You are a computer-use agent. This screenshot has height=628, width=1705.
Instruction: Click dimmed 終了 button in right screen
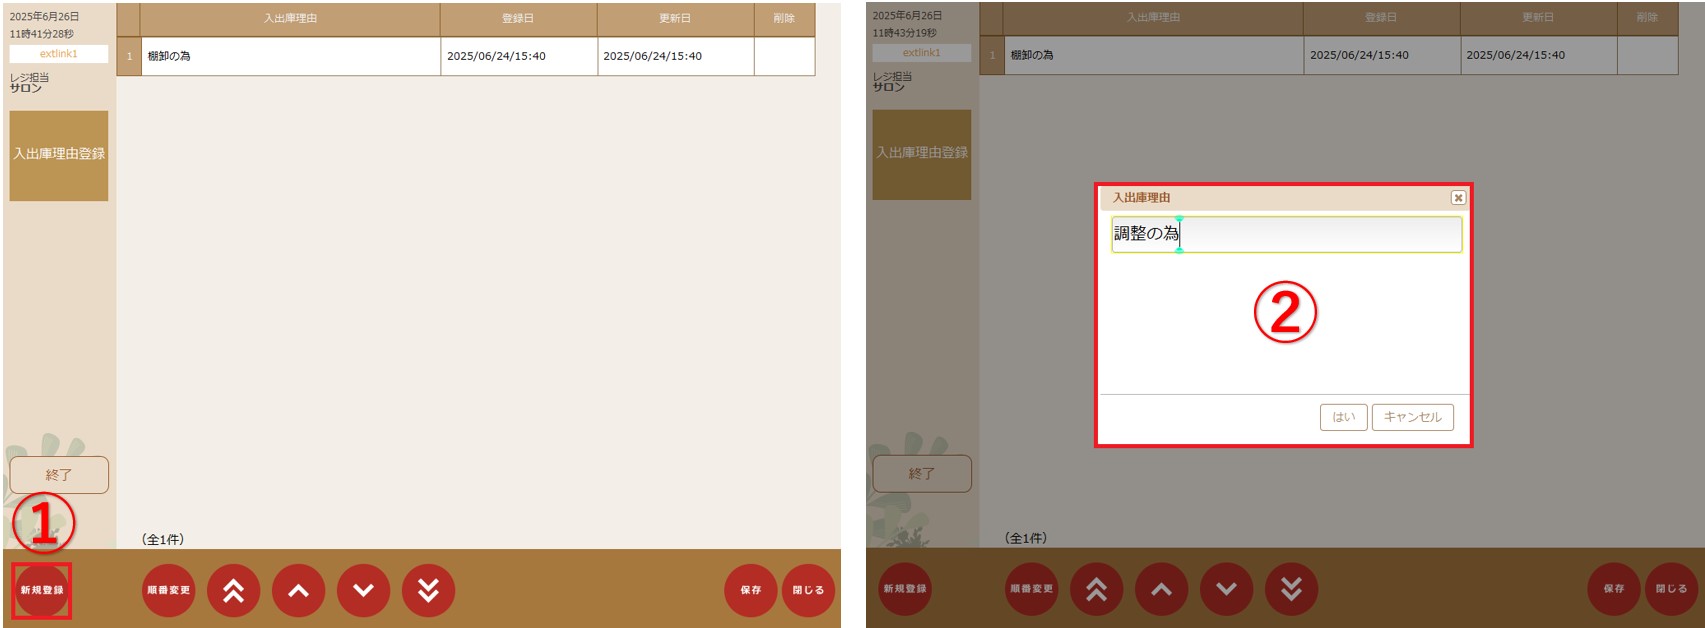click(x=922, y=474)
